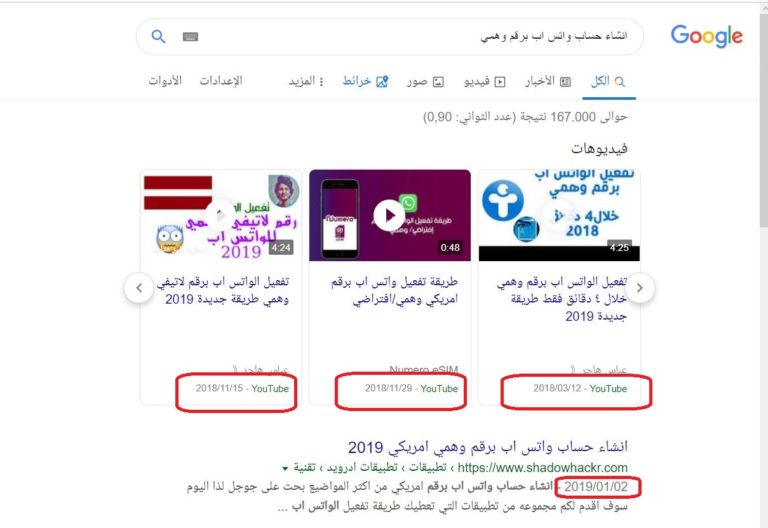Select the الكل search tab
Viewport: 768px width, 528px height.
pyautogui.click(x=608, y=81)
